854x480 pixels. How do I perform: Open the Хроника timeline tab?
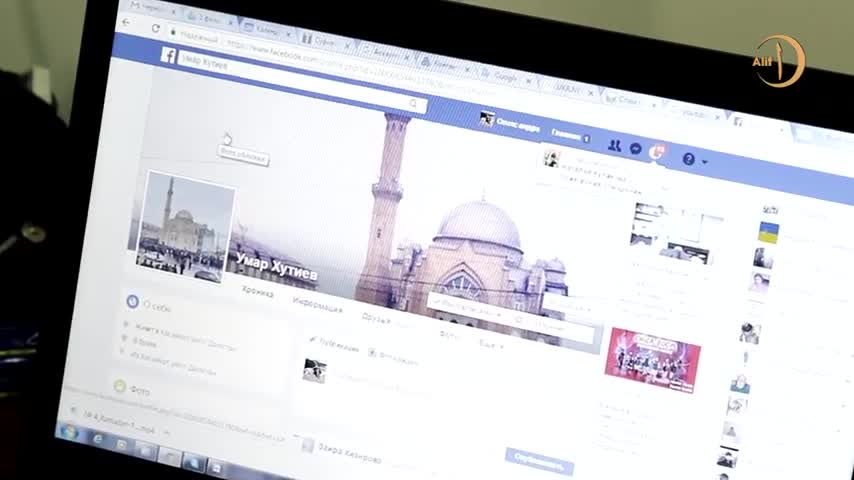(258, 292)
